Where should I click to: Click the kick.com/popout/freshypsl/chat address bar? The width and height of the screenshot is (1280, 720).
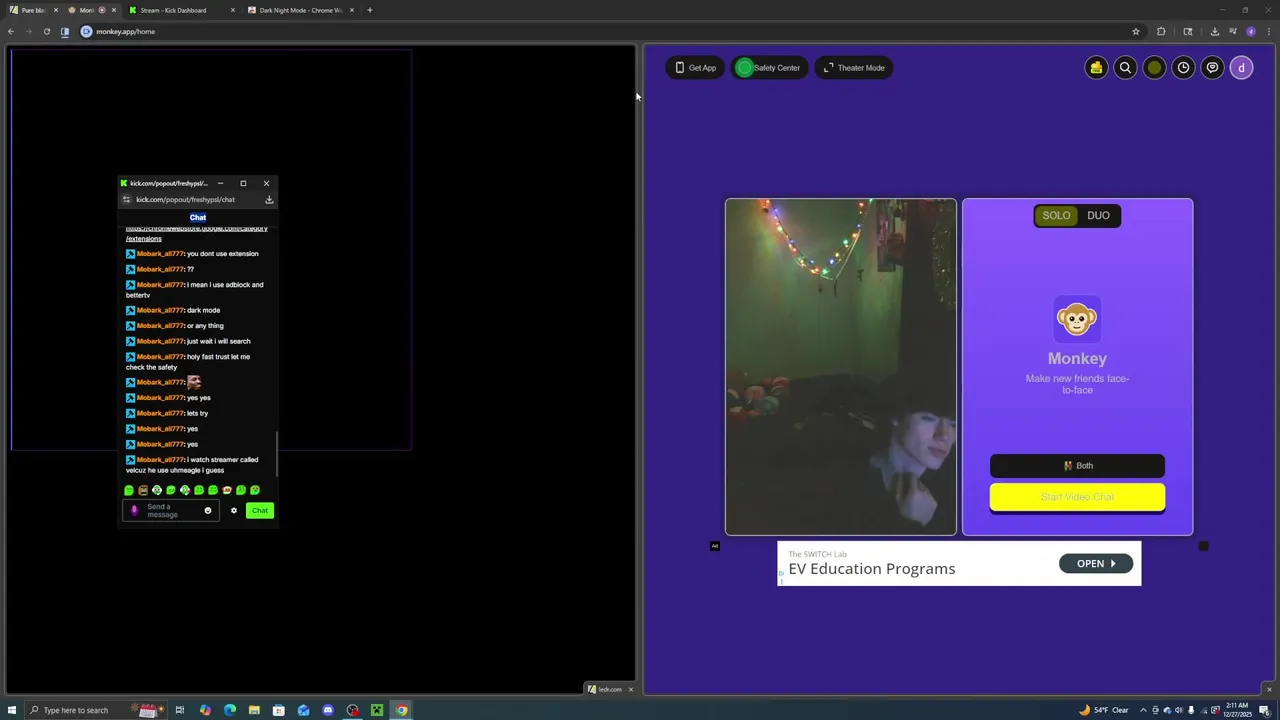(x=185, y=199)
